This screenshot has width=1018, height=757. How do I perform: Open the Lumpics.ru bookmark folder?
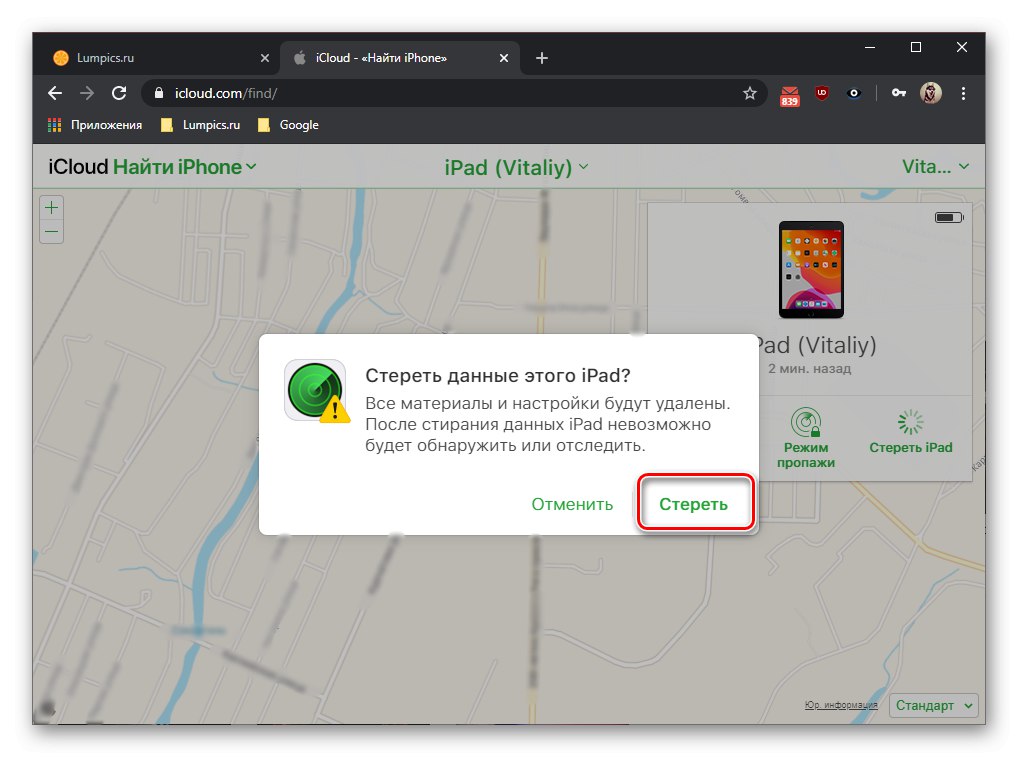tap(201, 125)
